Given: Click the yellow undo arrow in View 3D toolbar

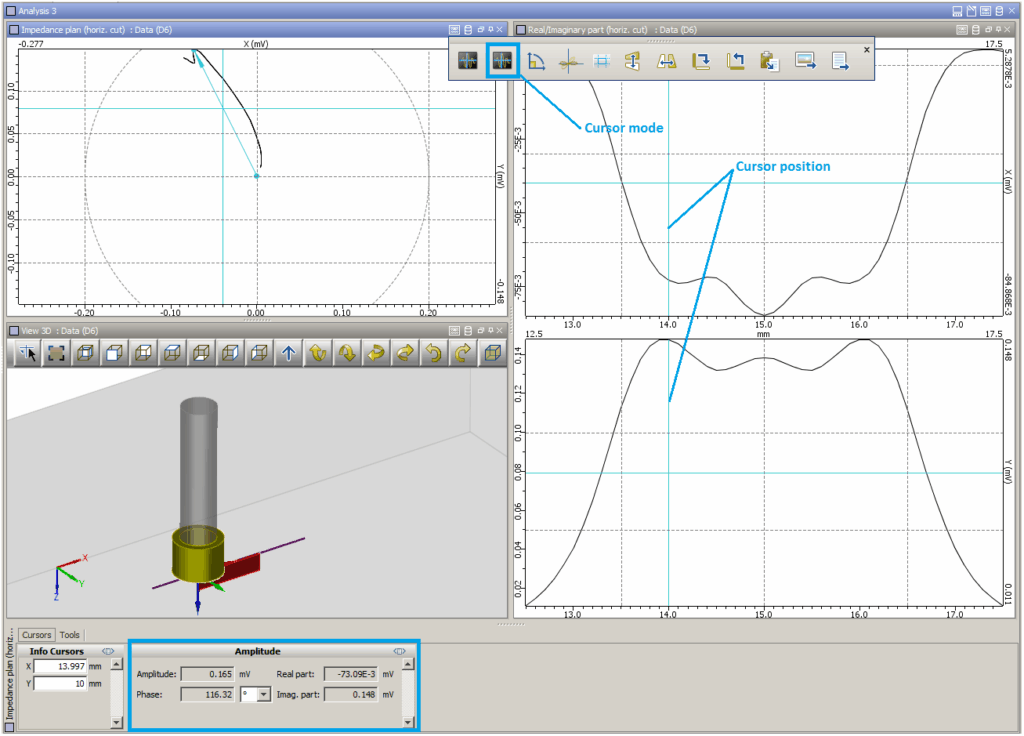Looking at the screenshot, I should point(431,353).
